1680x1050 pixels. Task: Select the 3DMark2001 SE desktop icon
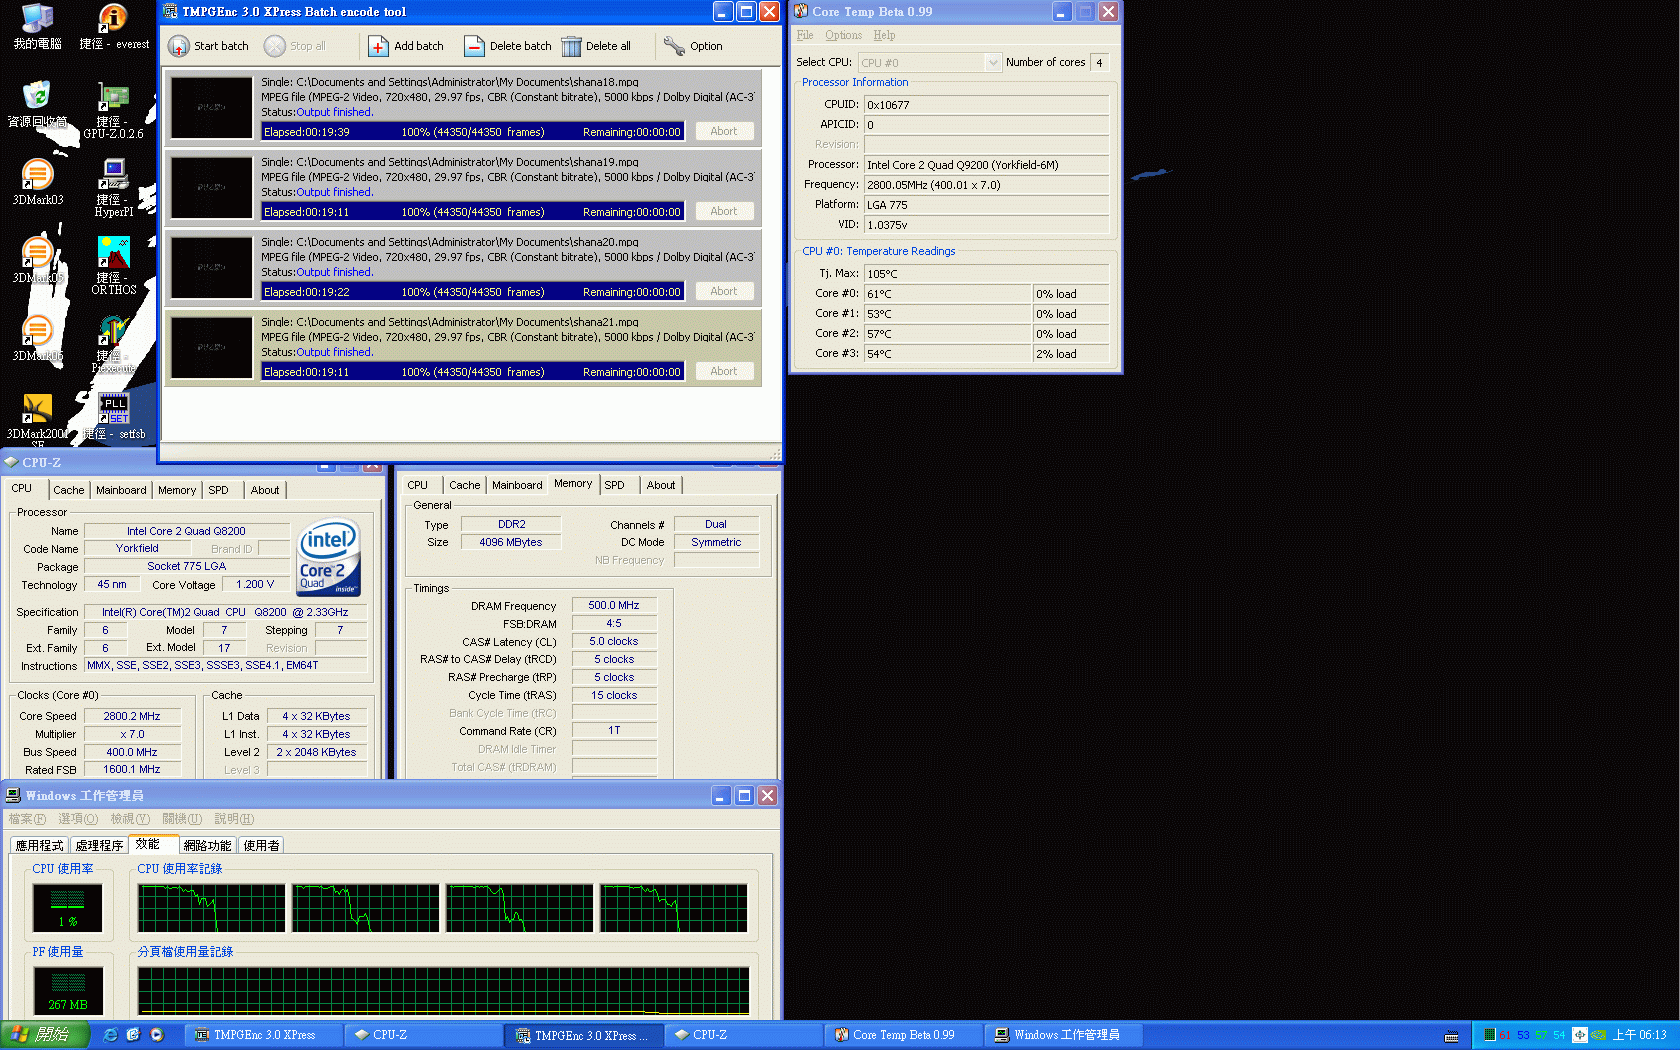(37, 421)
